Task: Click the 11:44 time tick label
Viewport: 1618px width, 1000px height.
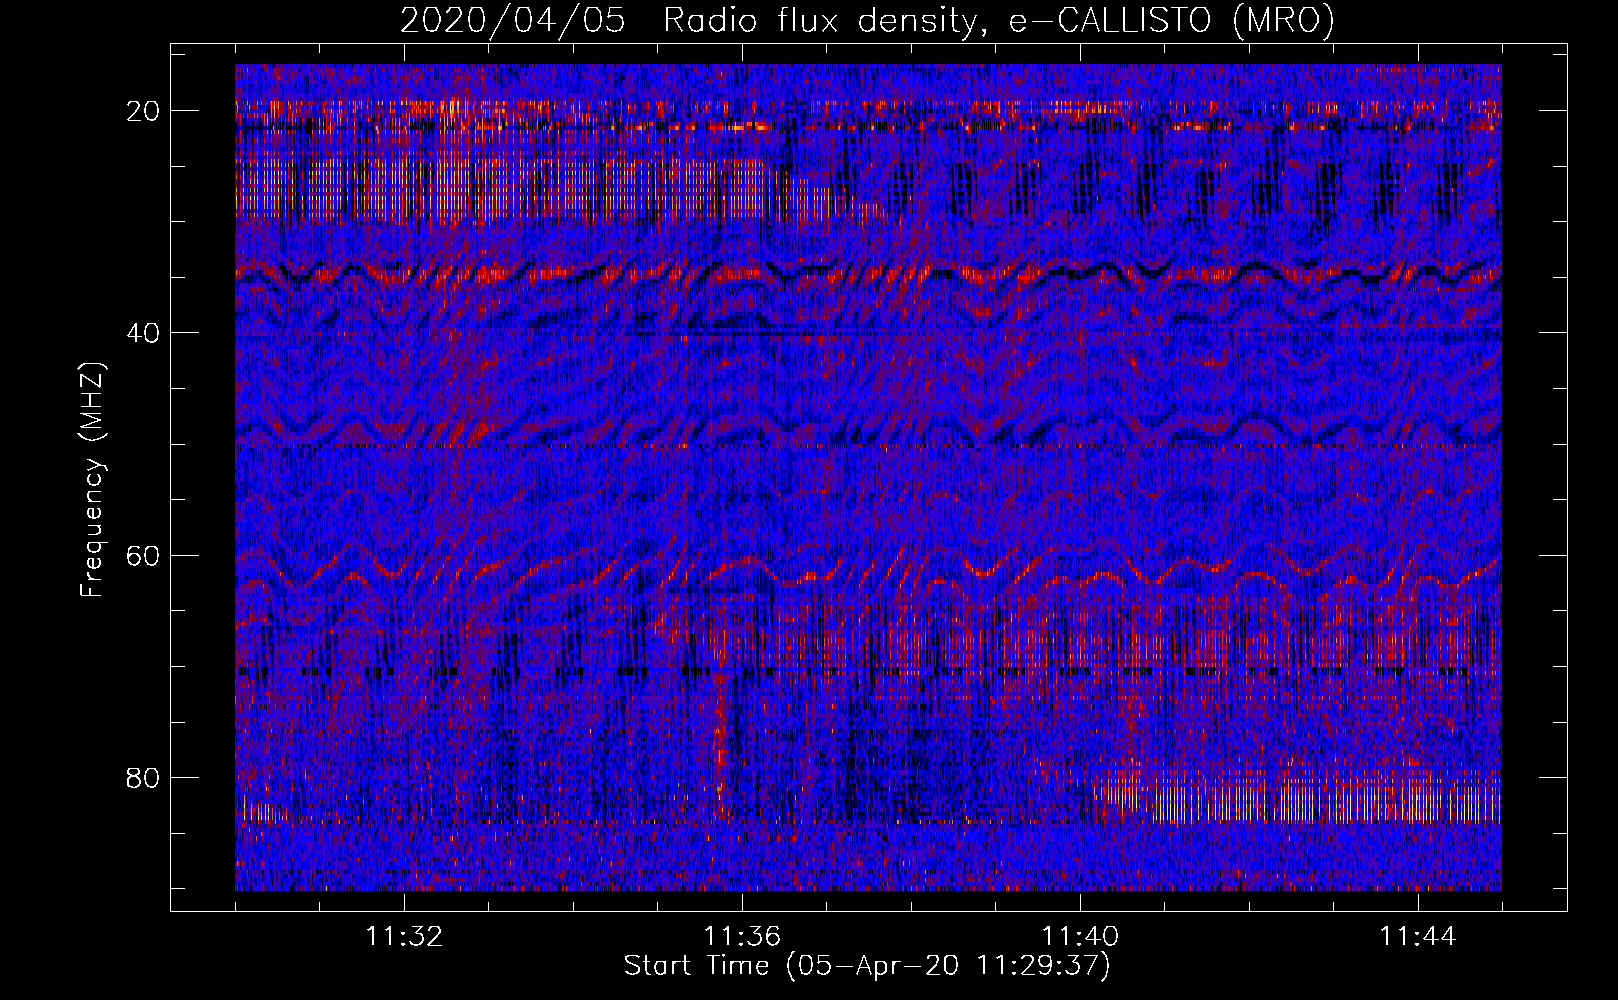Action: 1418,936
